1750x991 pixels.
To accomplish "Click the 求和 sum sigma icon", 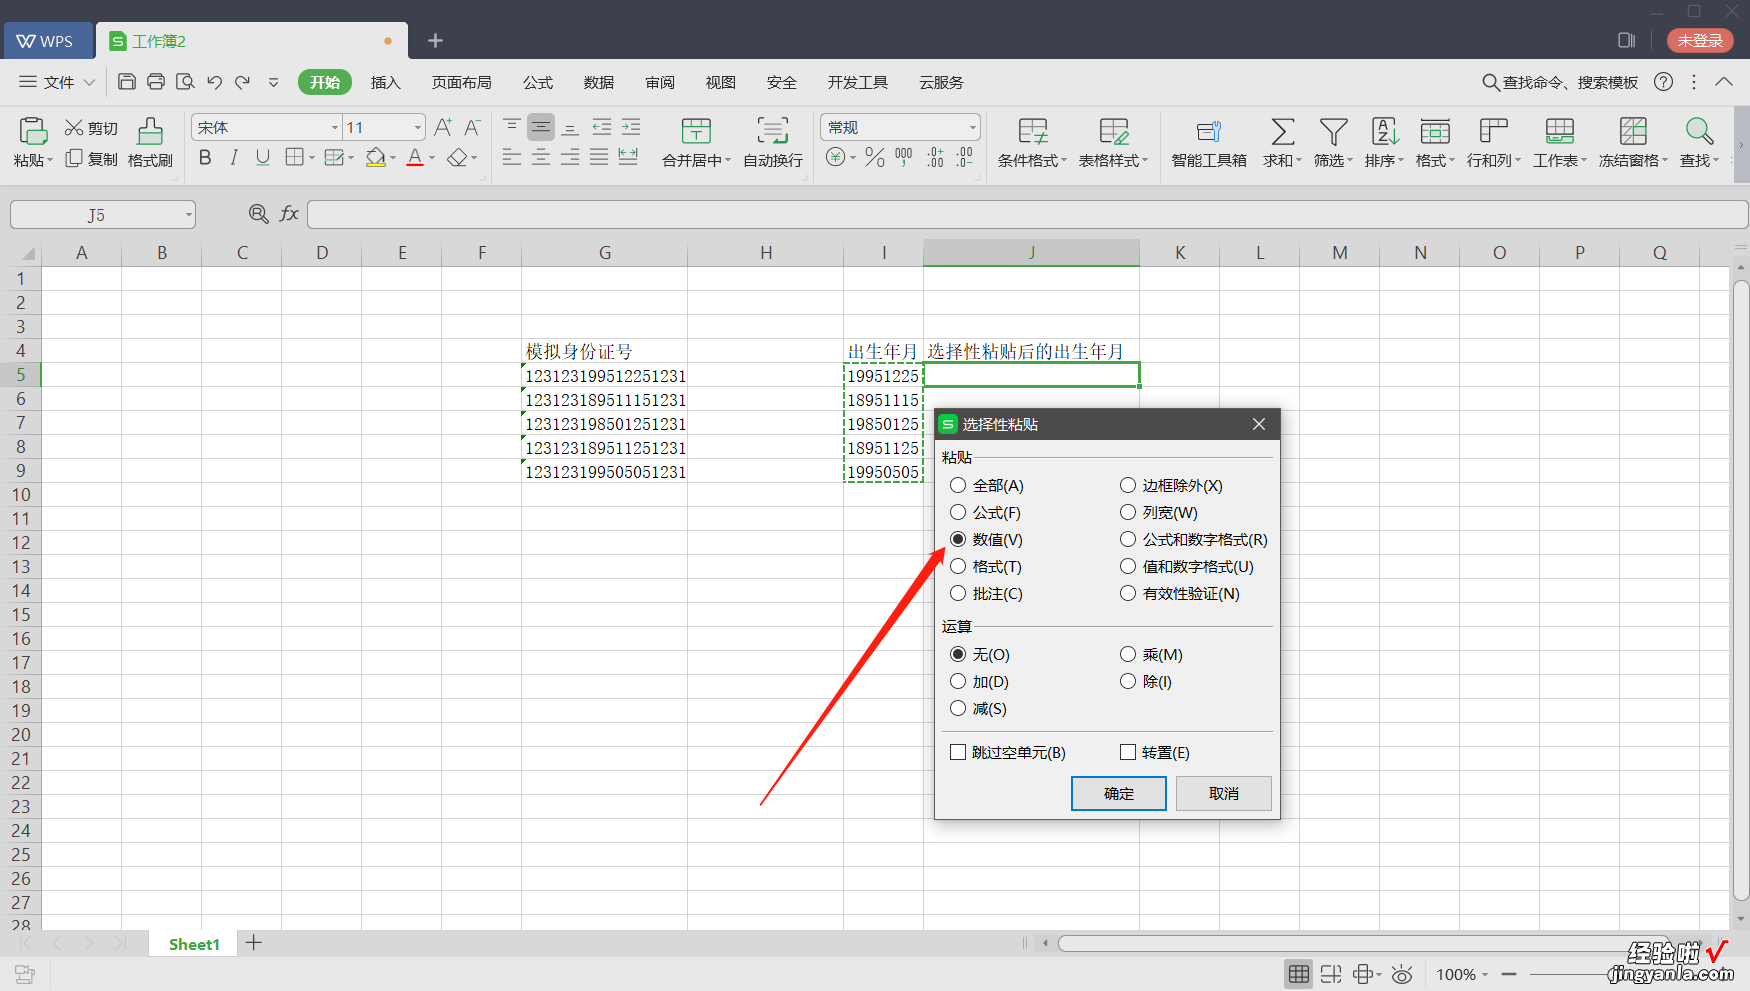I will (x=1282, y=131).
